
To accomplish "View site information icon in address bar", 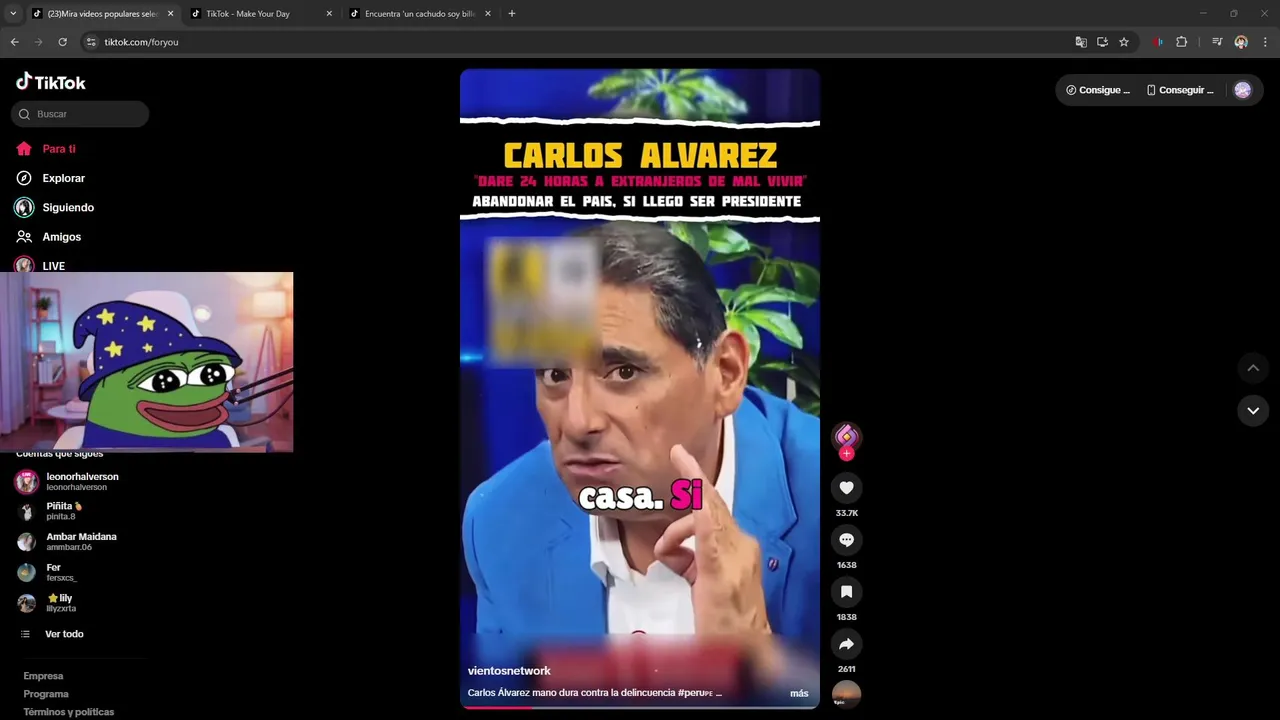I will click(x=91, y=42).
